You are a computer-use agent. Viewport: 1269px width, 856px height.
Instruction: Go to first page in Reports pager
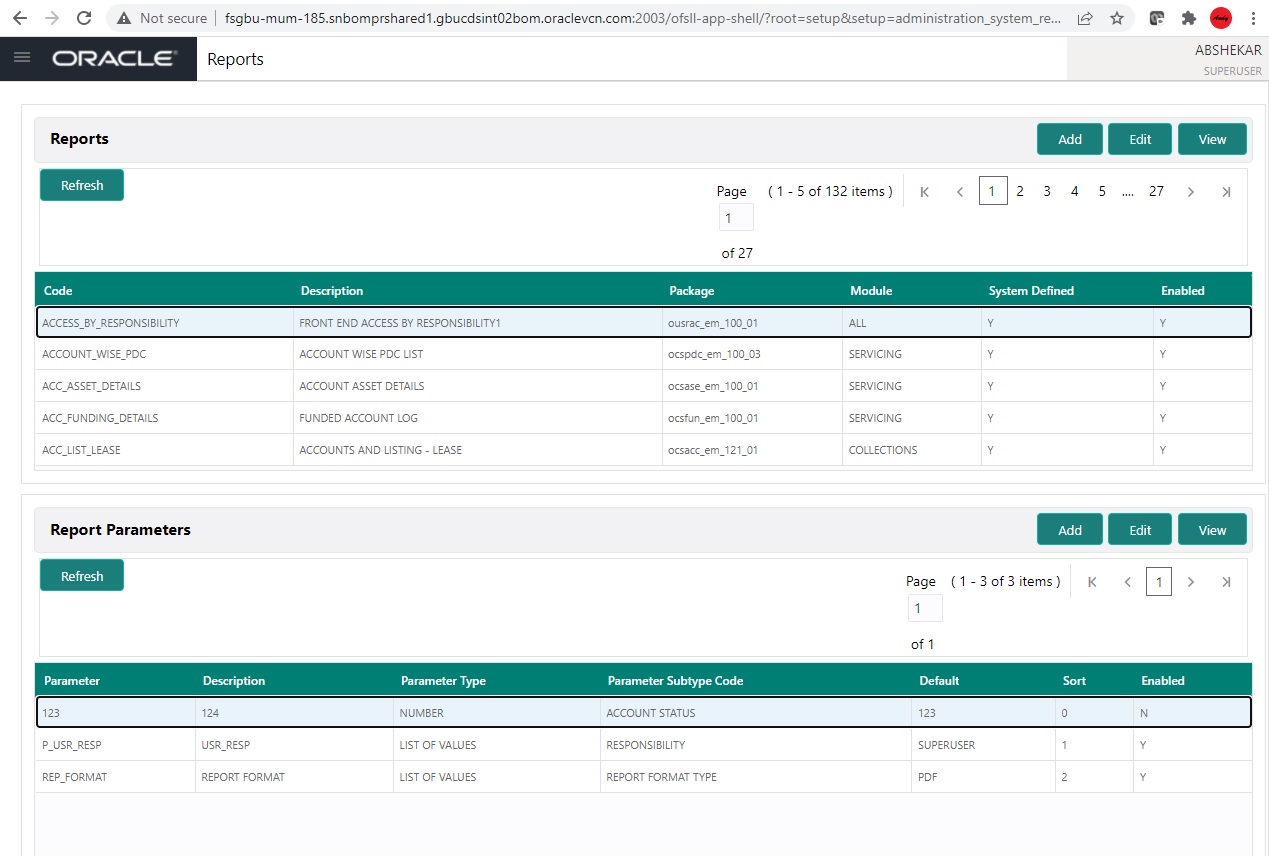tap(924, 192)
